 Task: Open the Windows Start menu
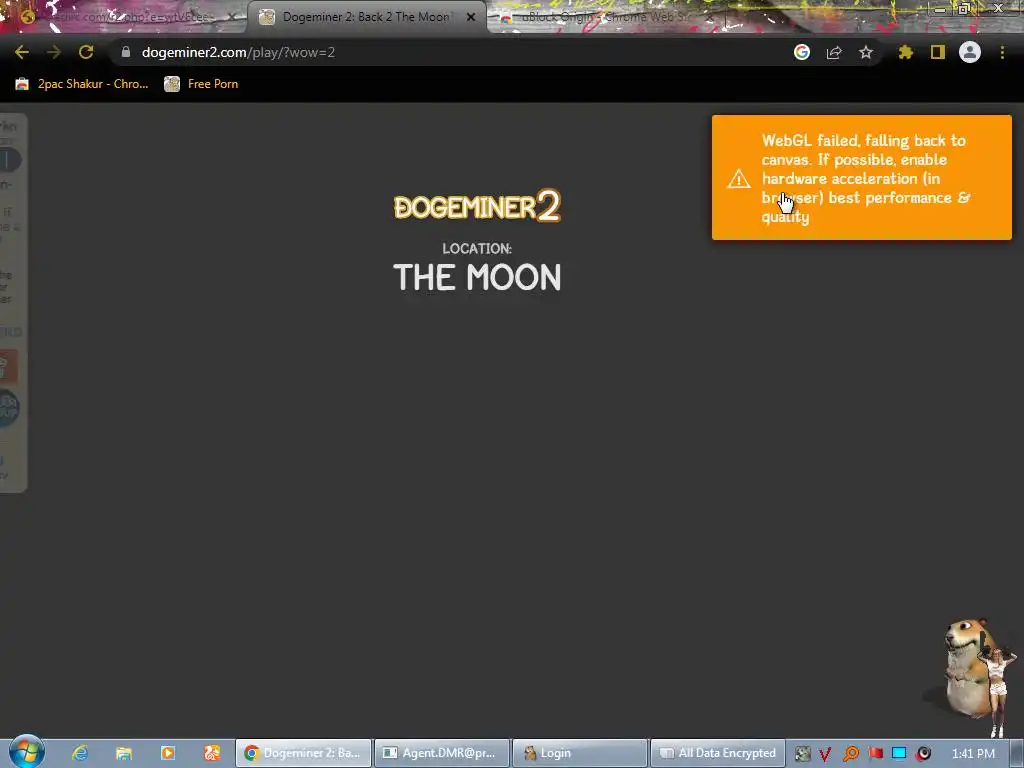coord(26,752)
